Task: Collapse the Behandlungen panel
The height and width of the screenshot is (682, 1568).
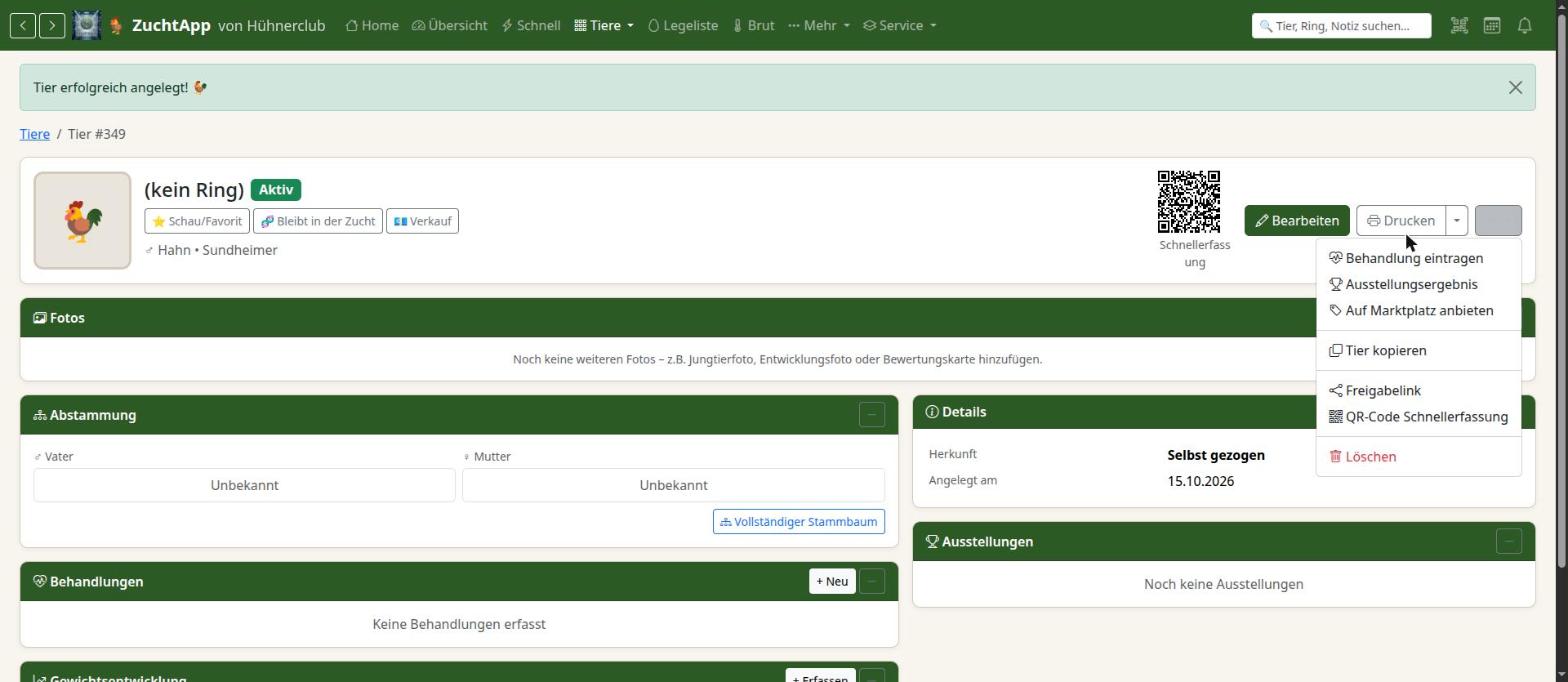Action: click(871, 581)
